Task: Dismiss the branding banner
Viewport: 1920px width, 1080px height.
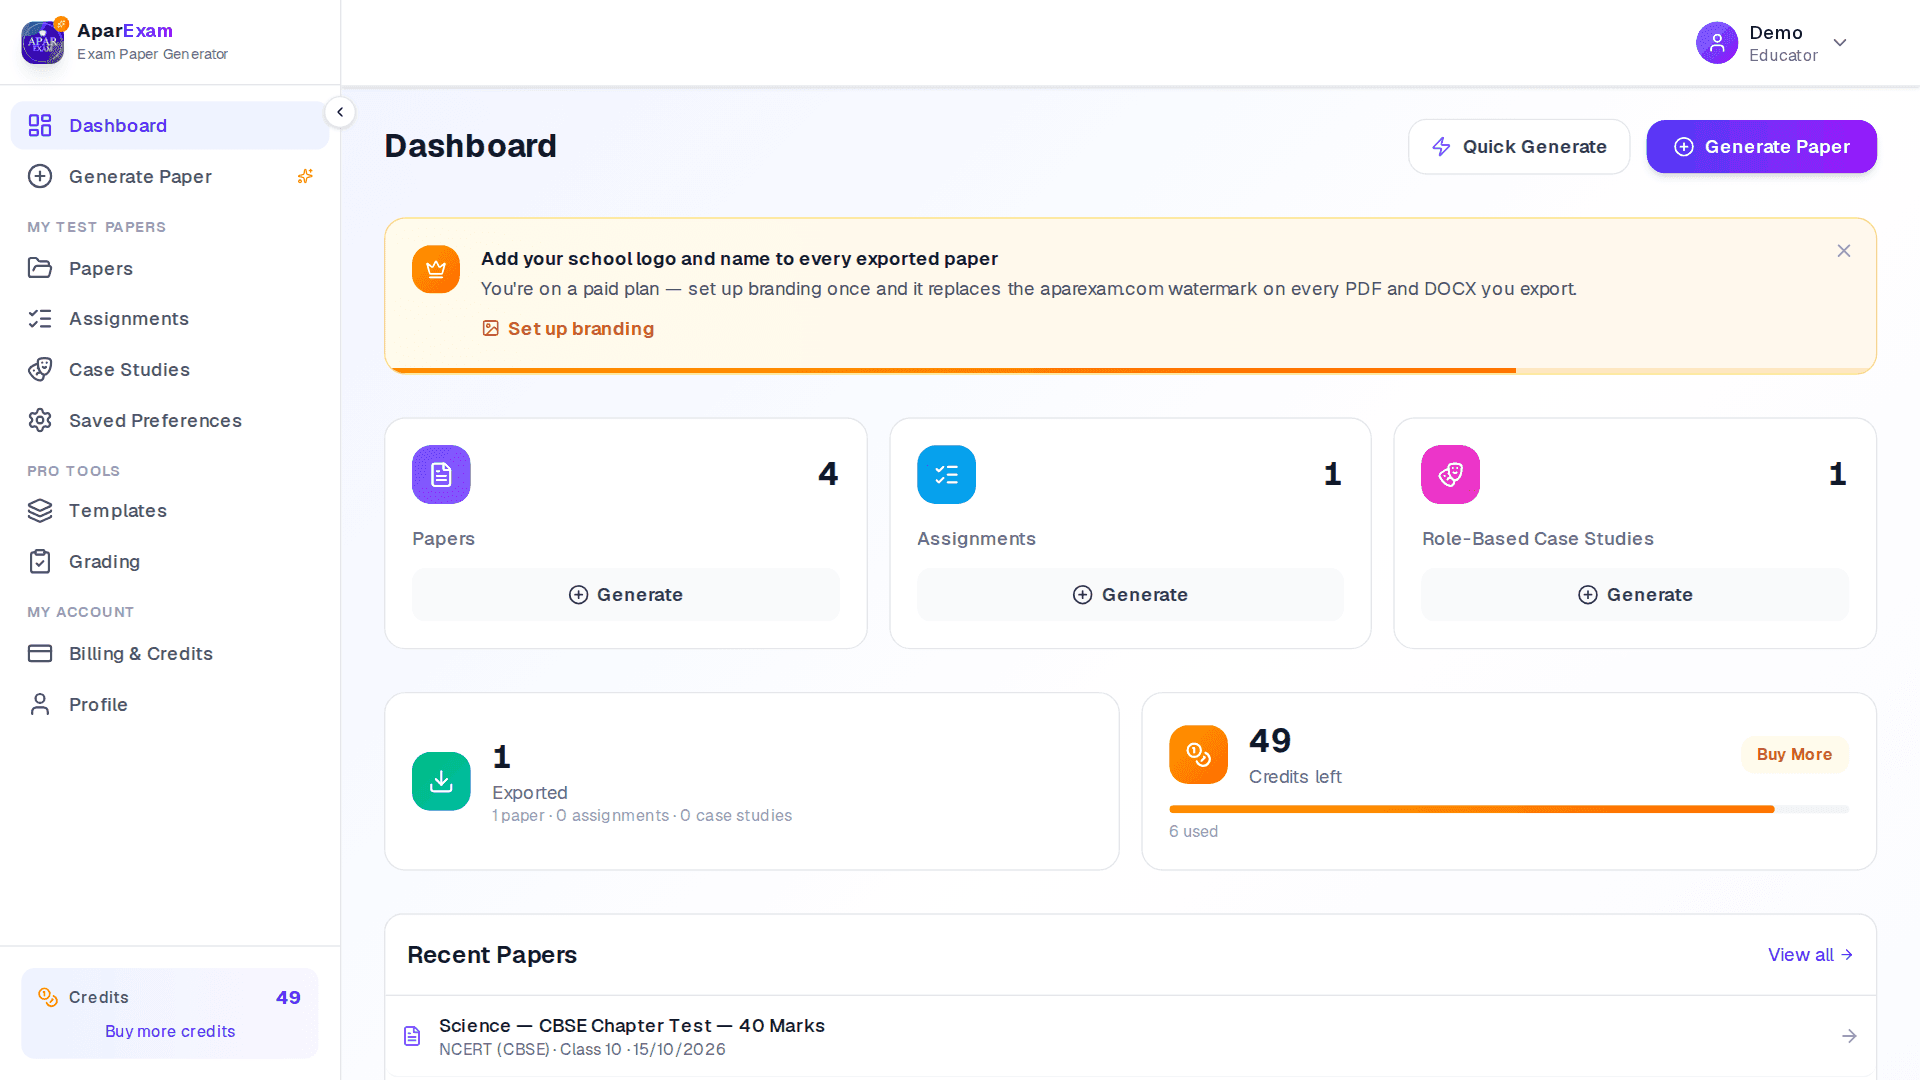Action: (1844, 251)
